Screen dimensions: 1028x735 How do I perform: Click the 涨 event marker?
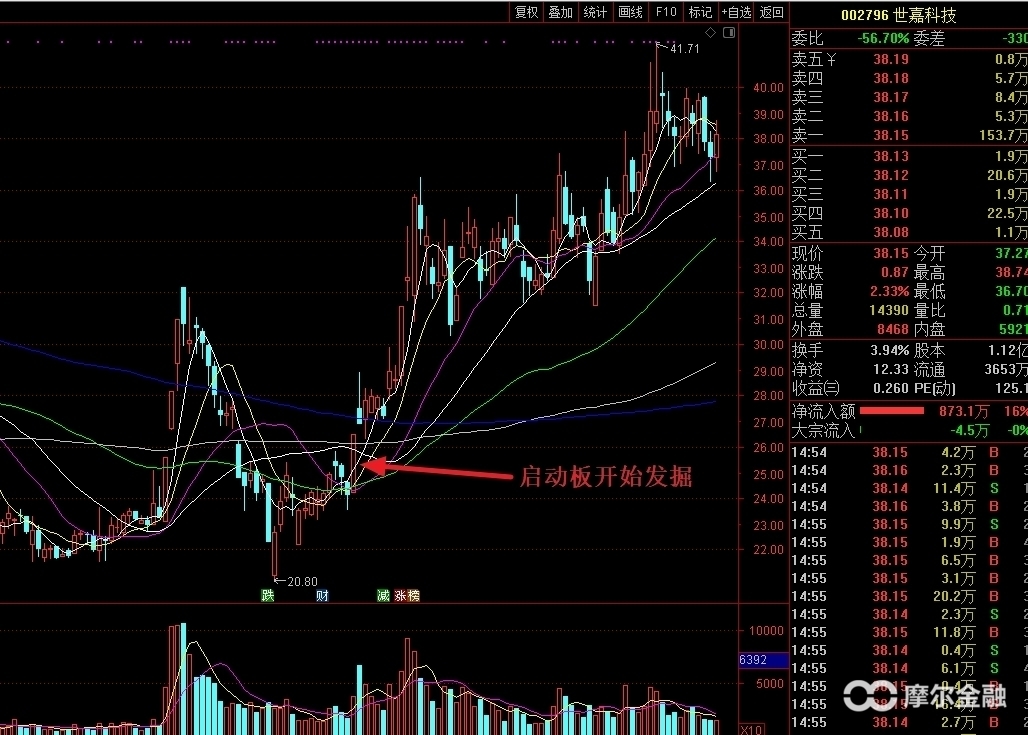tap(401, 596)
